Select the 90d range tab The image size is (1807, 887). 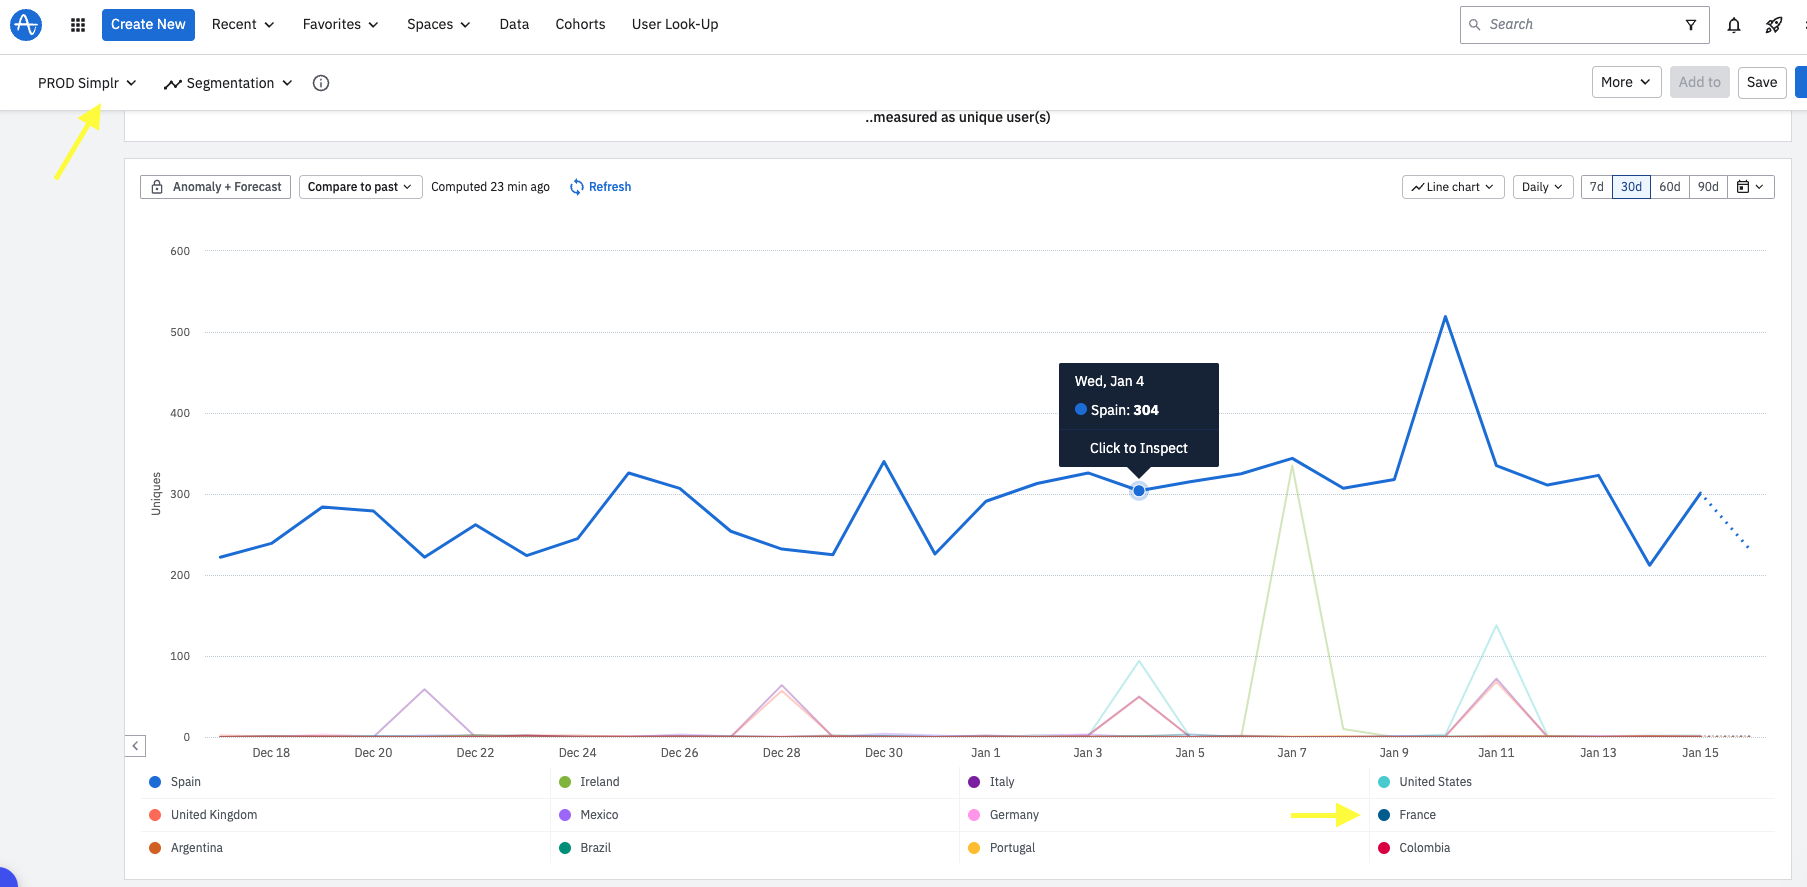1708,187
